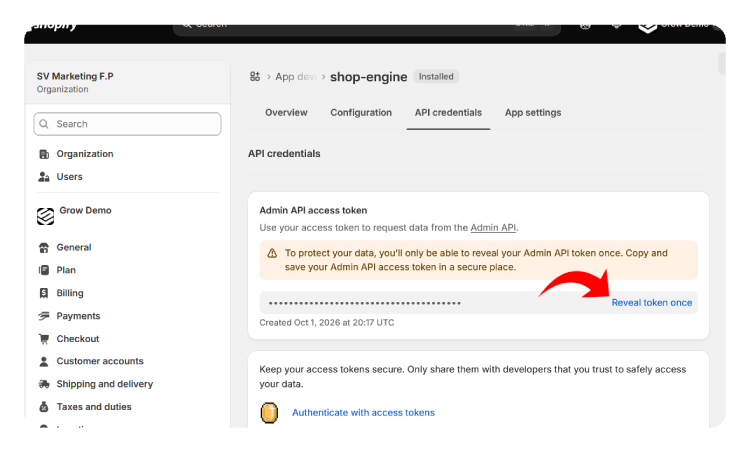Click the API credentials section heading
This screenshot has height=452, width=750.
pos(284,154)
